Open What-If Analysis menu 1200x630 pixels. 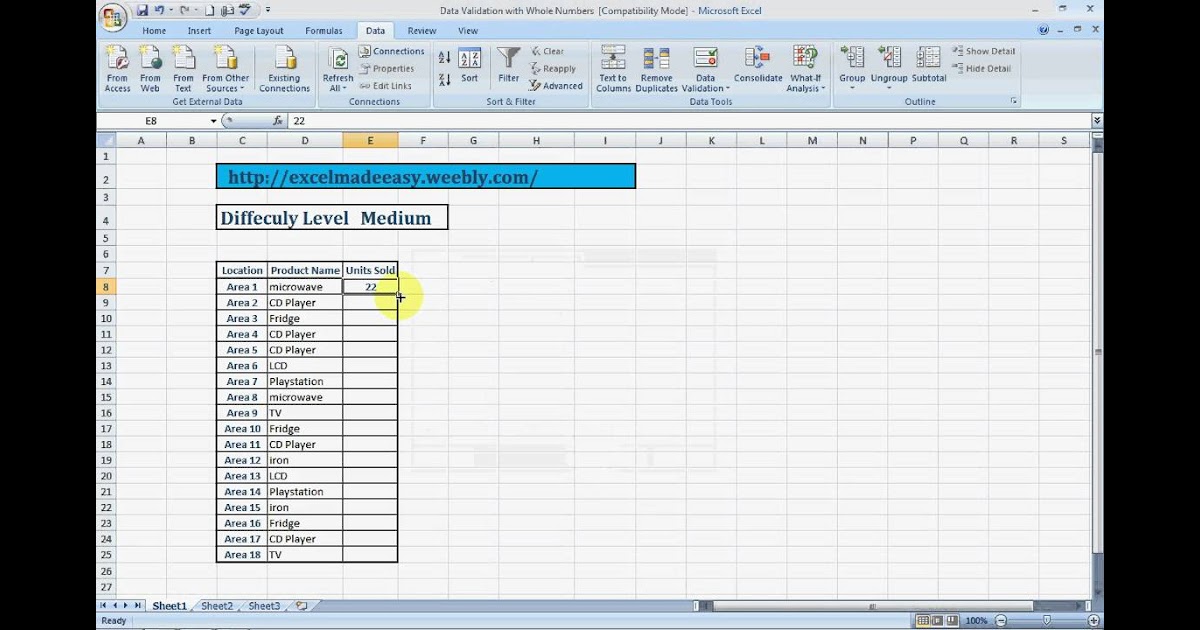click(x=806, y=70)
